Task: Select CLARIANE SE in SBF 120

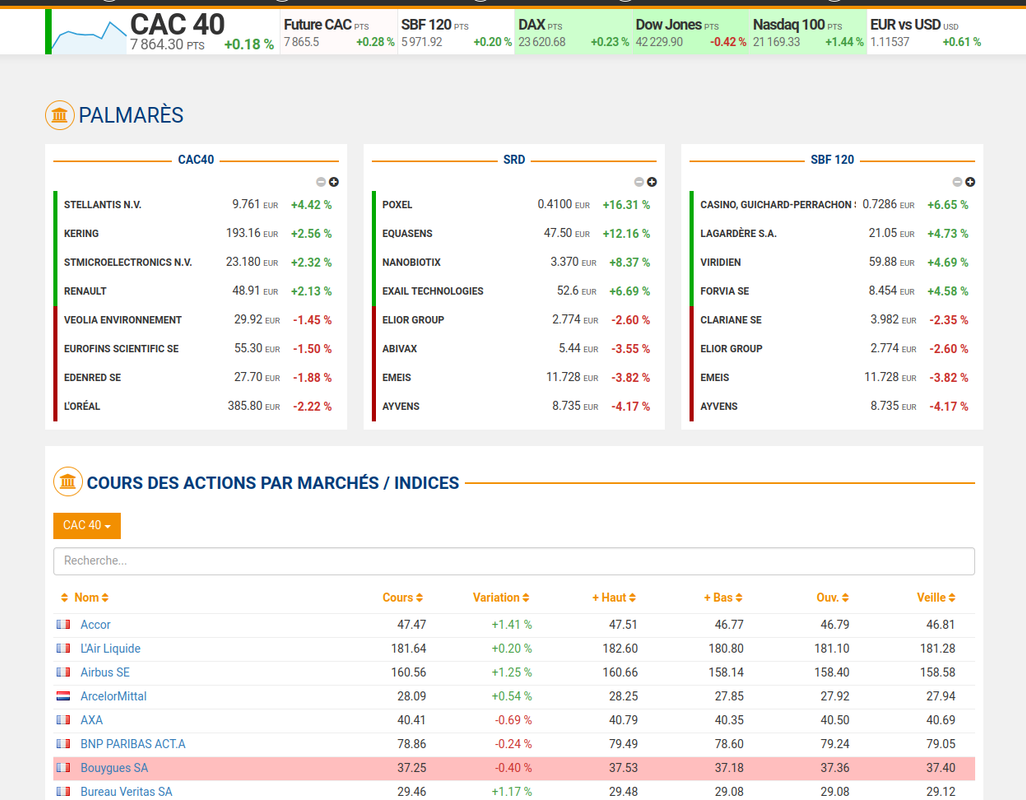Action: click(731, 320)
